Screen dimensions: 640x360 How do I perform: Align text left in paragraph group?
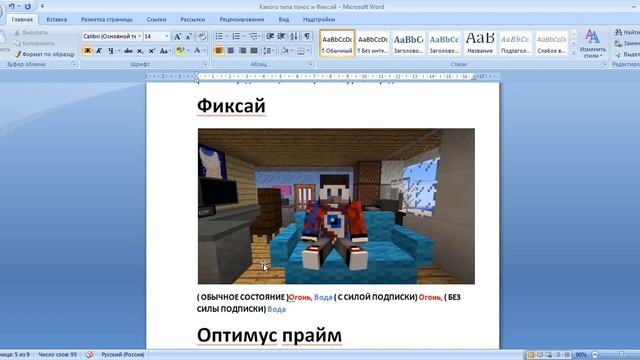[219, 51]
